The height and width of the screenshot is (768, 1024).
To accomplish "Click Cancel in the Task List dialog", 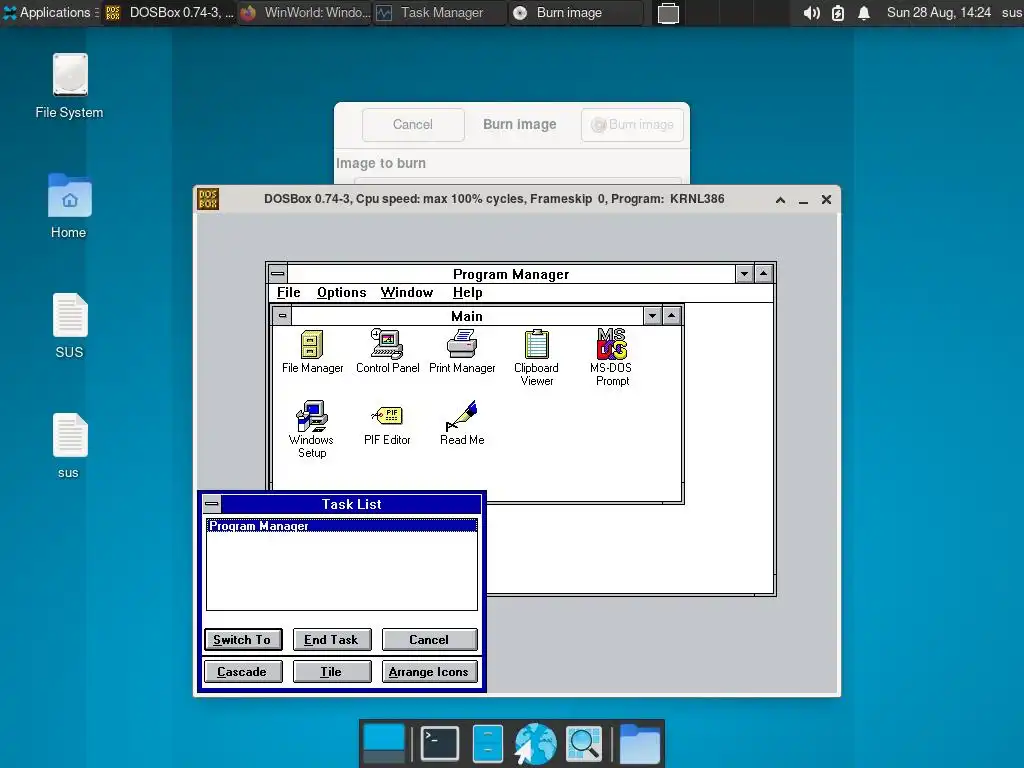I will [x=429, y=640].
